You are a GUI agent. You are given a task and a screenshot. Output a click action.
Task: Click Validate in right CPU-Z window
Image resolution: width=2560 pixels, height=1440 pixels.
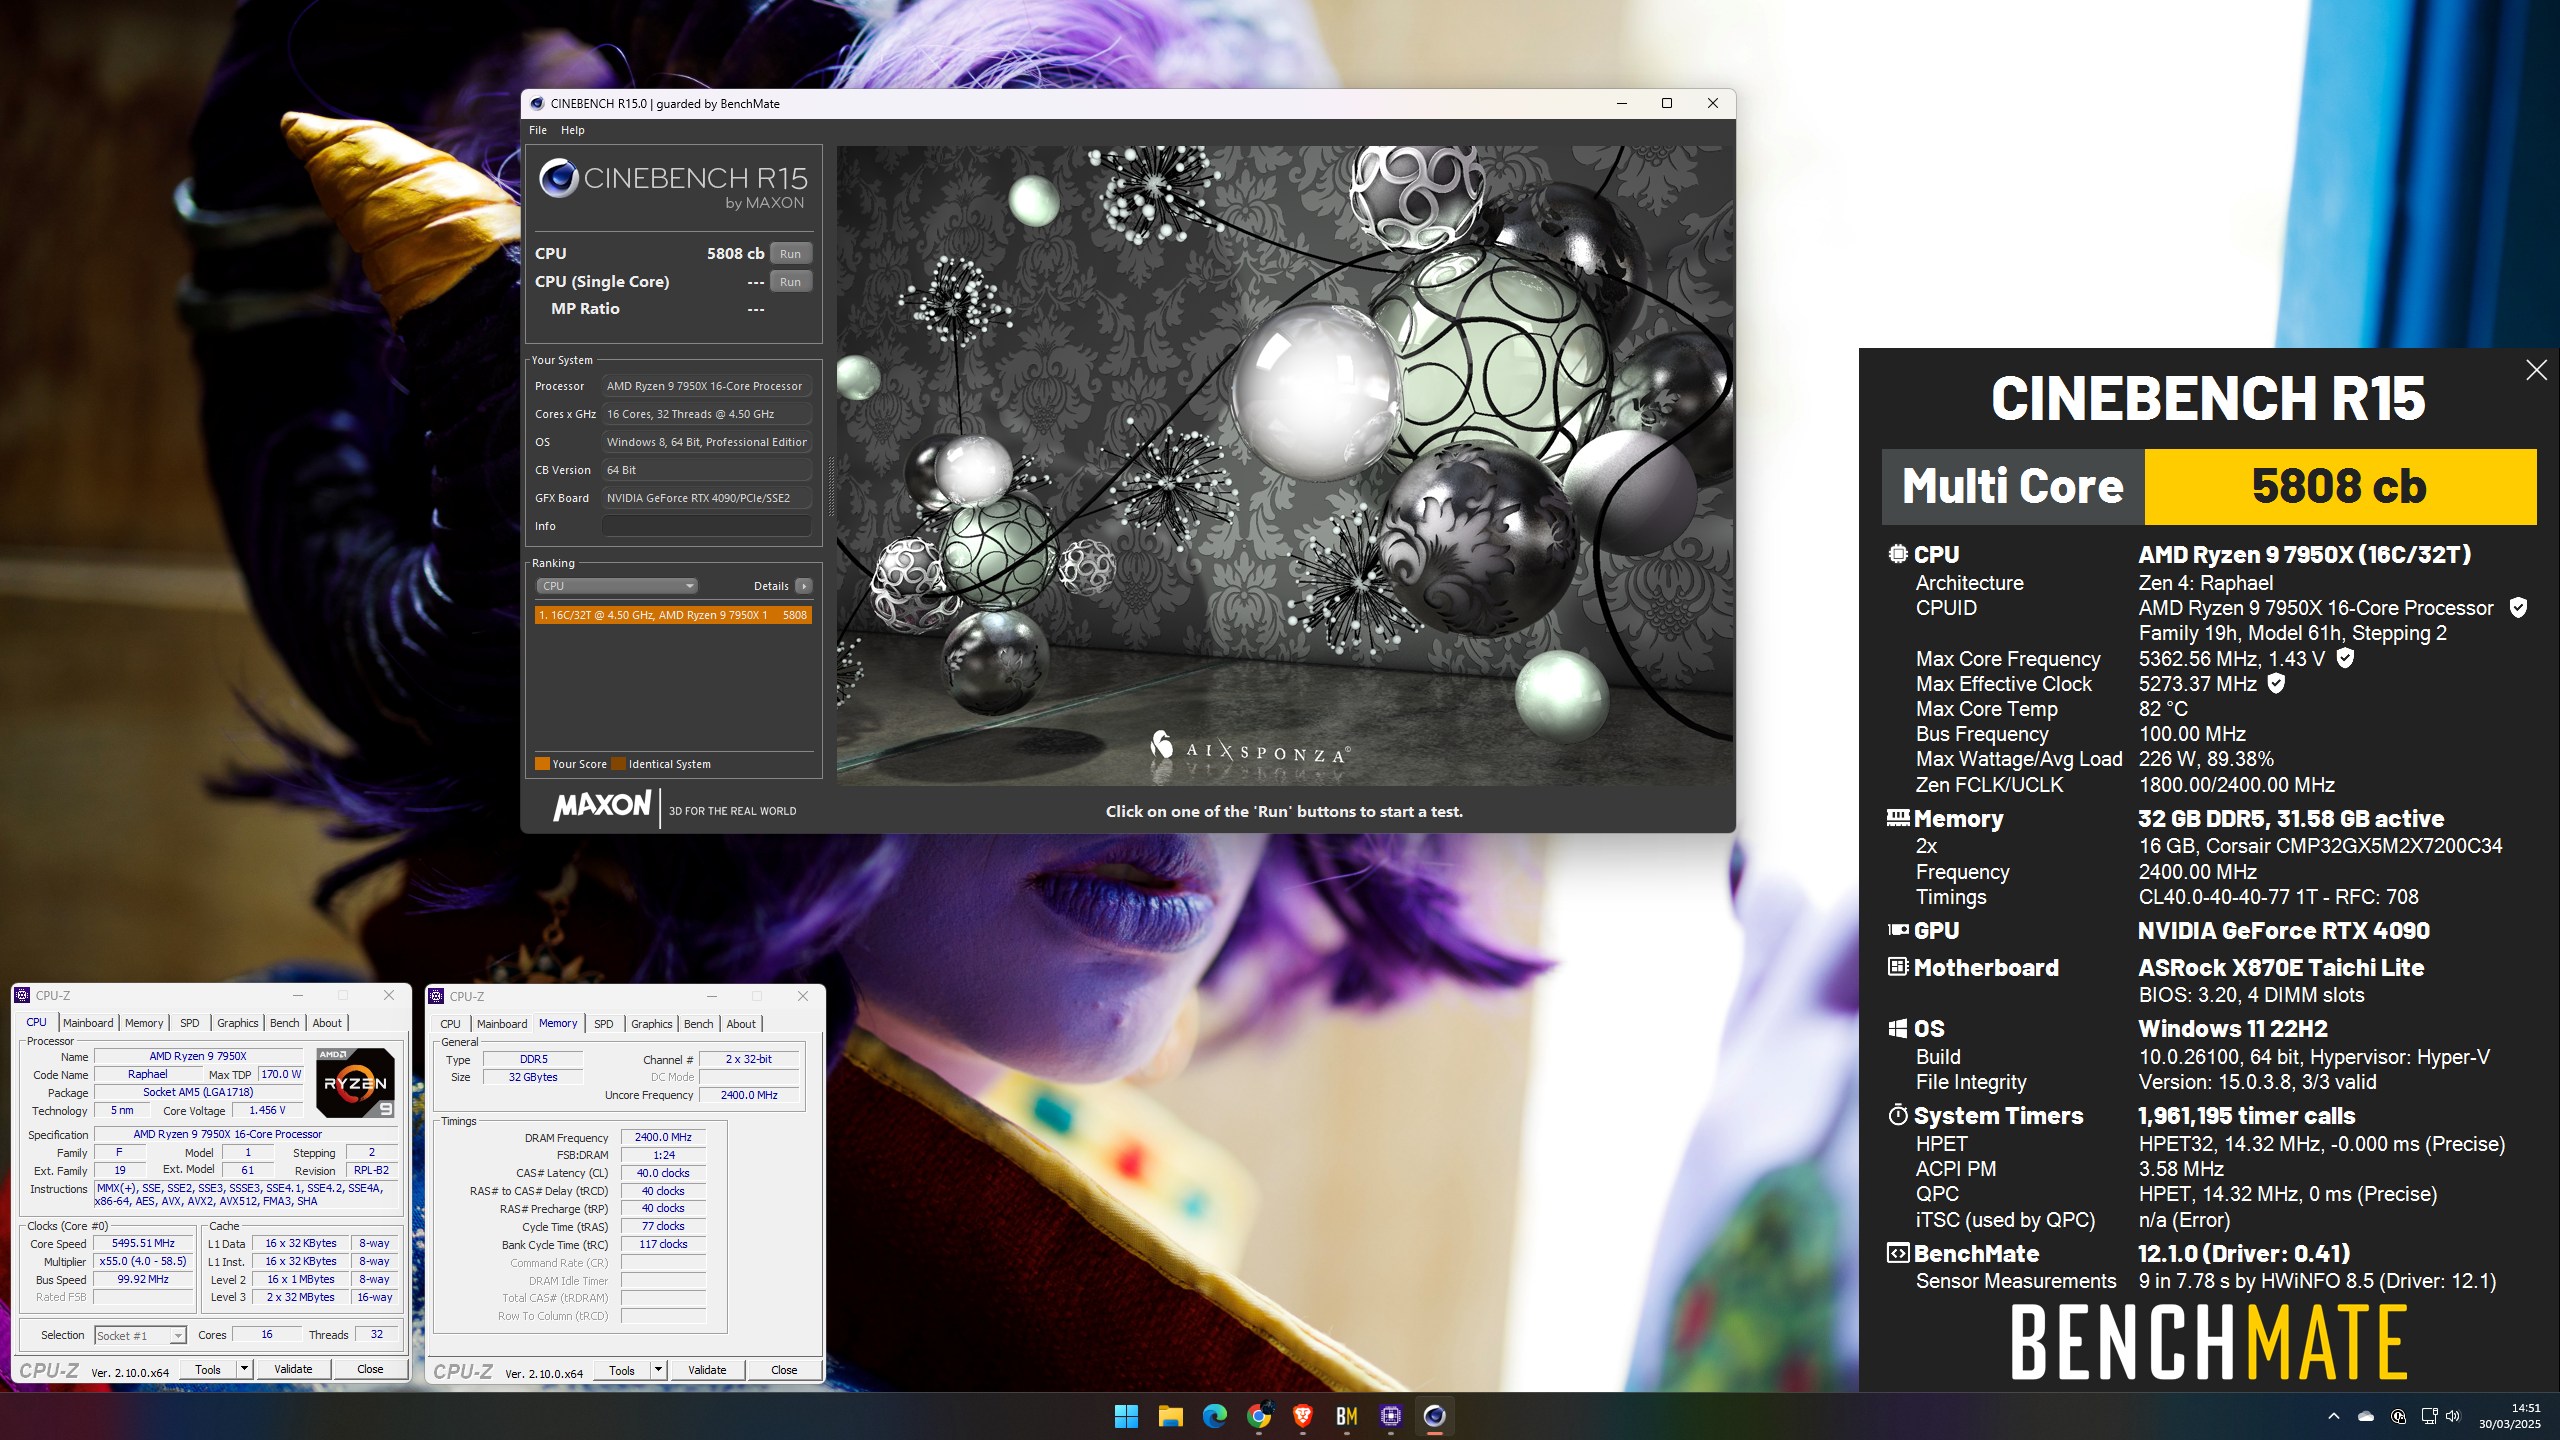(x=707, y=1370)
